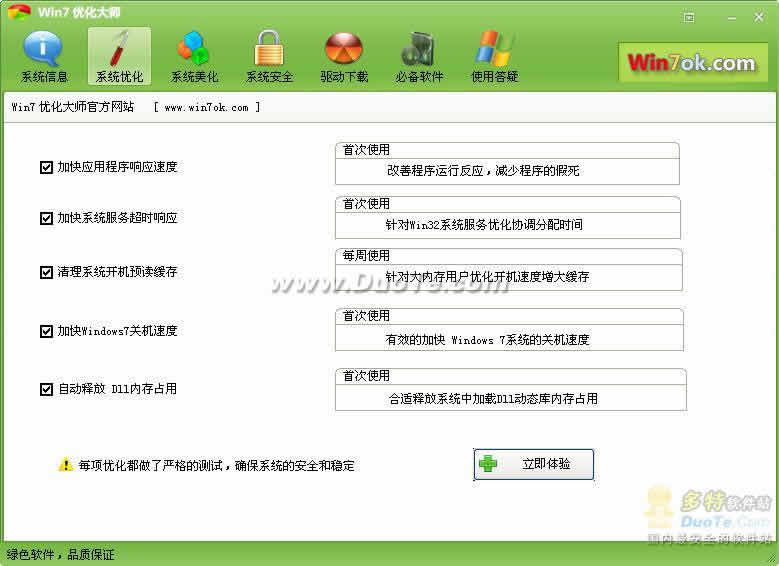Open the 系统信息 system info section
Image resolution: width=779 pixels, height=566 pixels.
(x=44, y=57)
